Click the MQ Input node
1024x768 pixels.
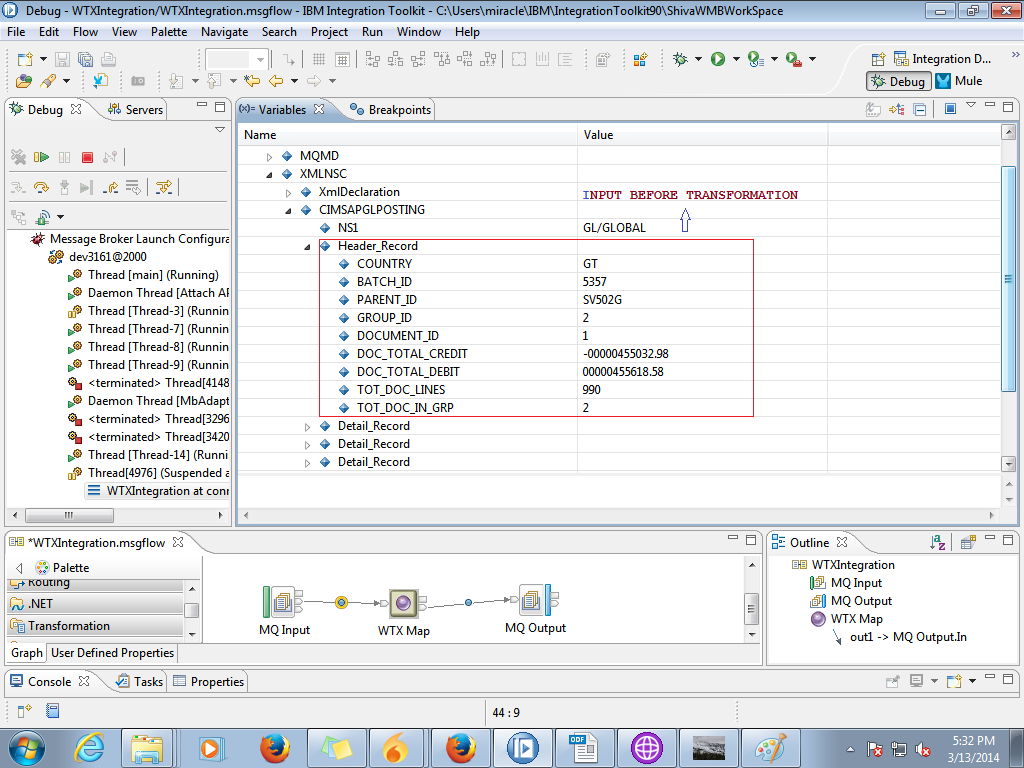[283, 601]
